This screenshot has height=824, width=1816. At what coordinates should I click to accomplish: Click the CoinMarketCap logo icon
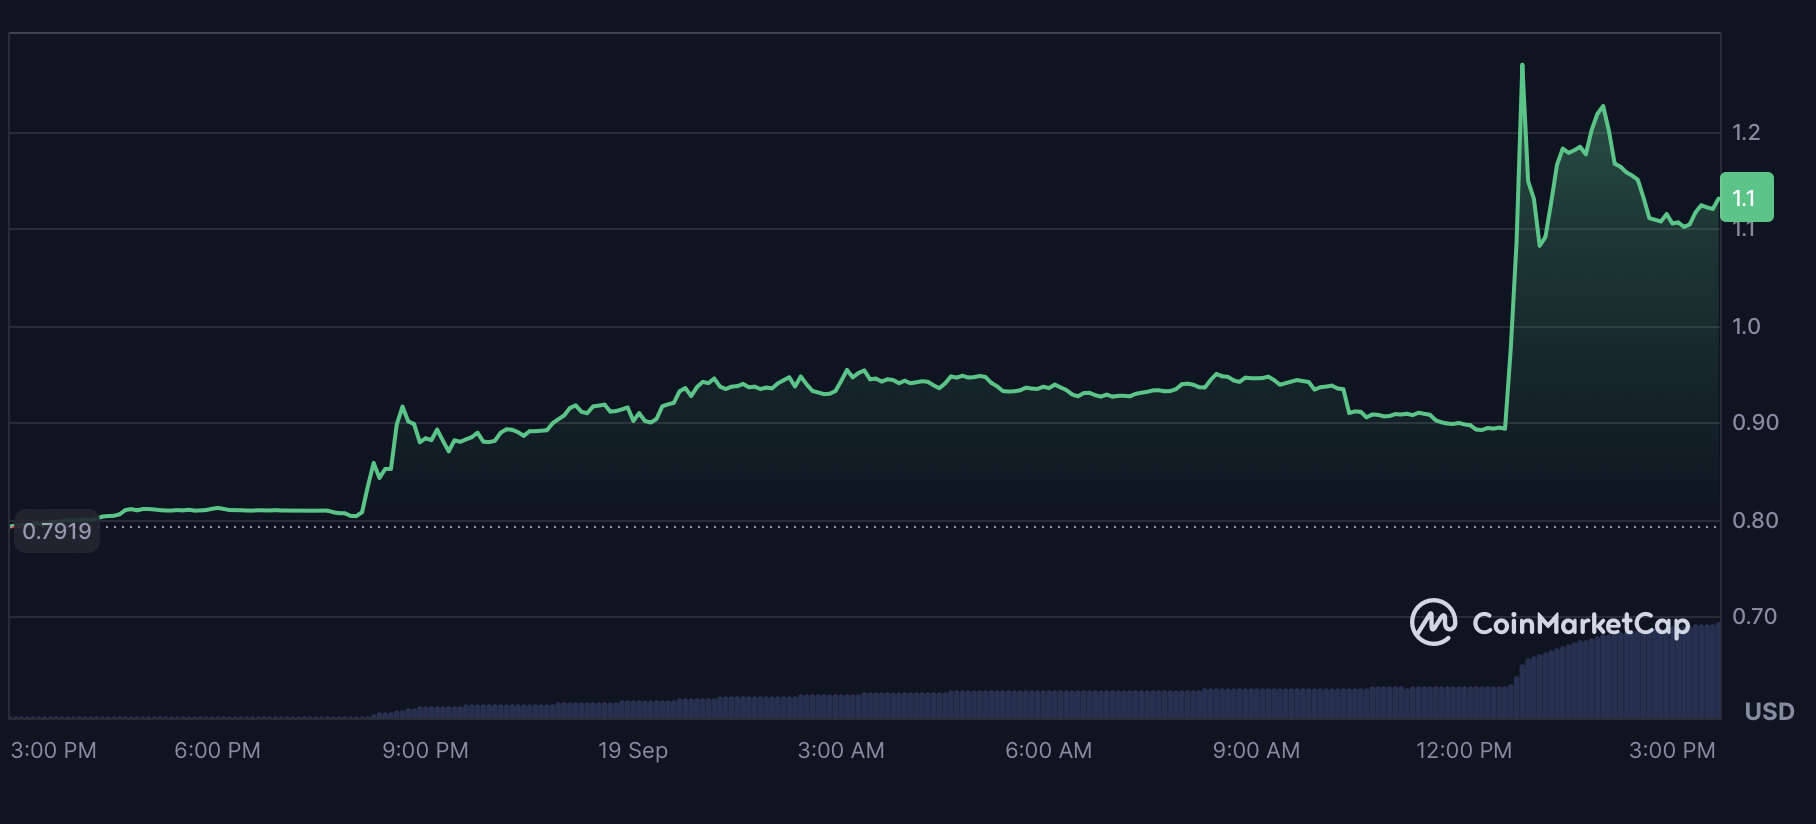coord(1433,622)
